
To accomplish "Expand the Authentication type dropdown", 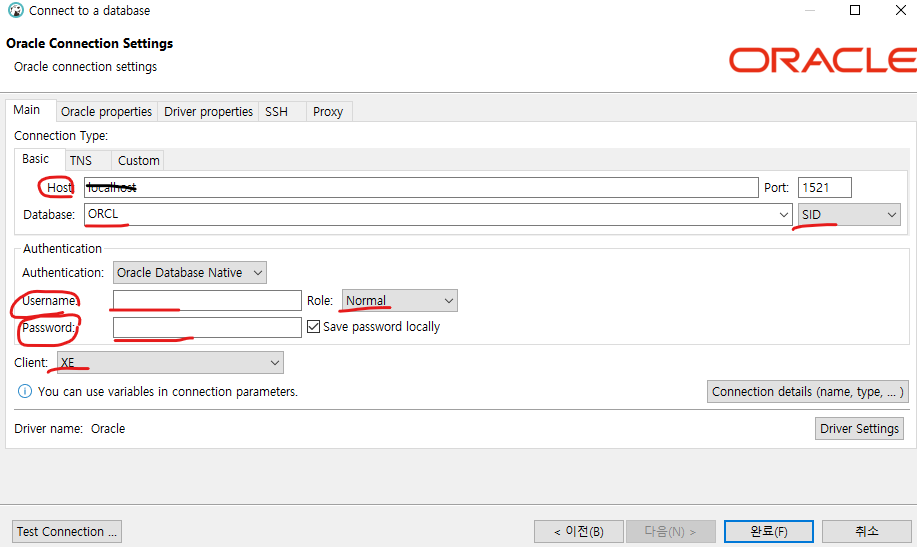I will pos(189,273).
